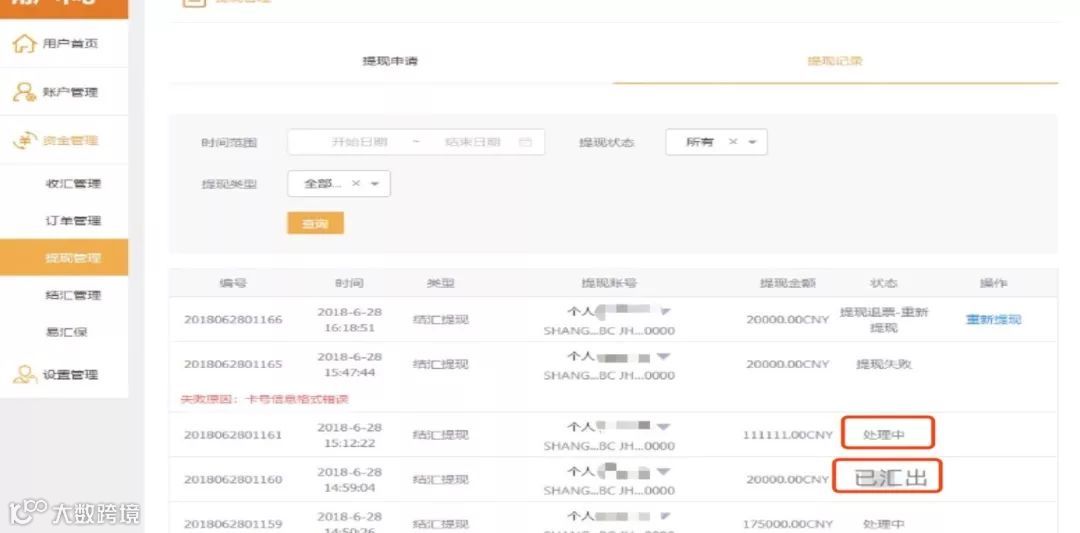Go to 易汇保 submenu item

coord(66,333)
